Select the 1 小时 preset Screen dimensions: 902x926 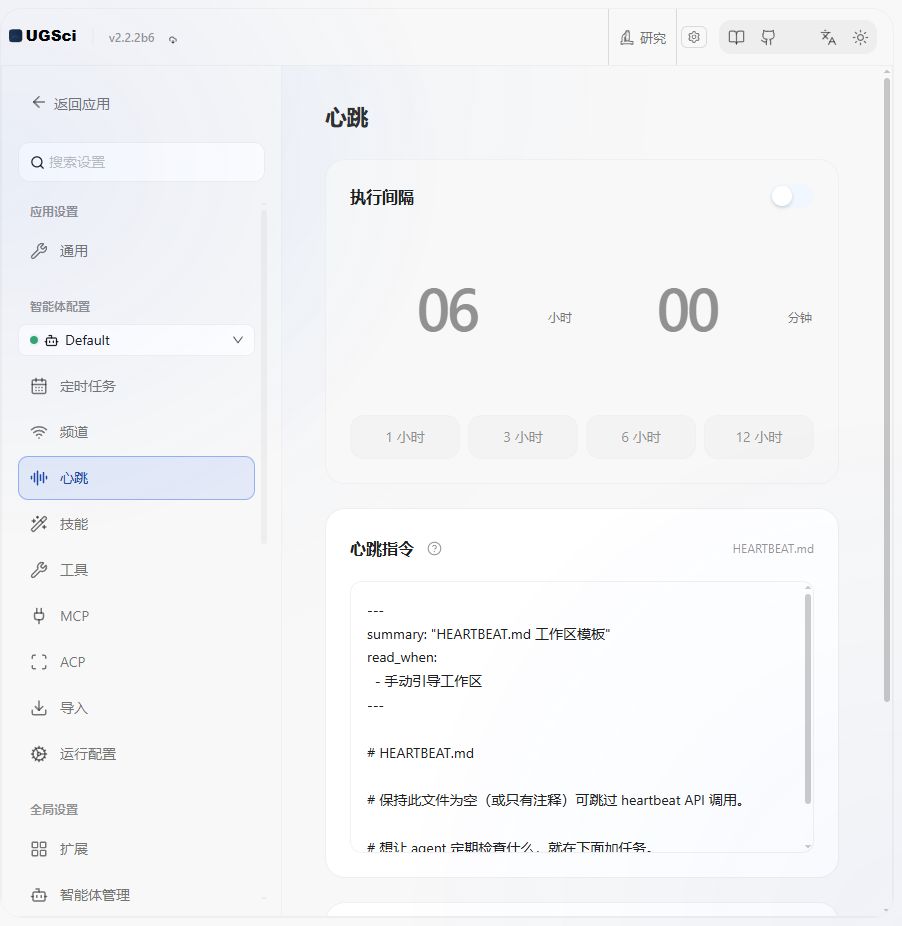[x=405, y=437]
